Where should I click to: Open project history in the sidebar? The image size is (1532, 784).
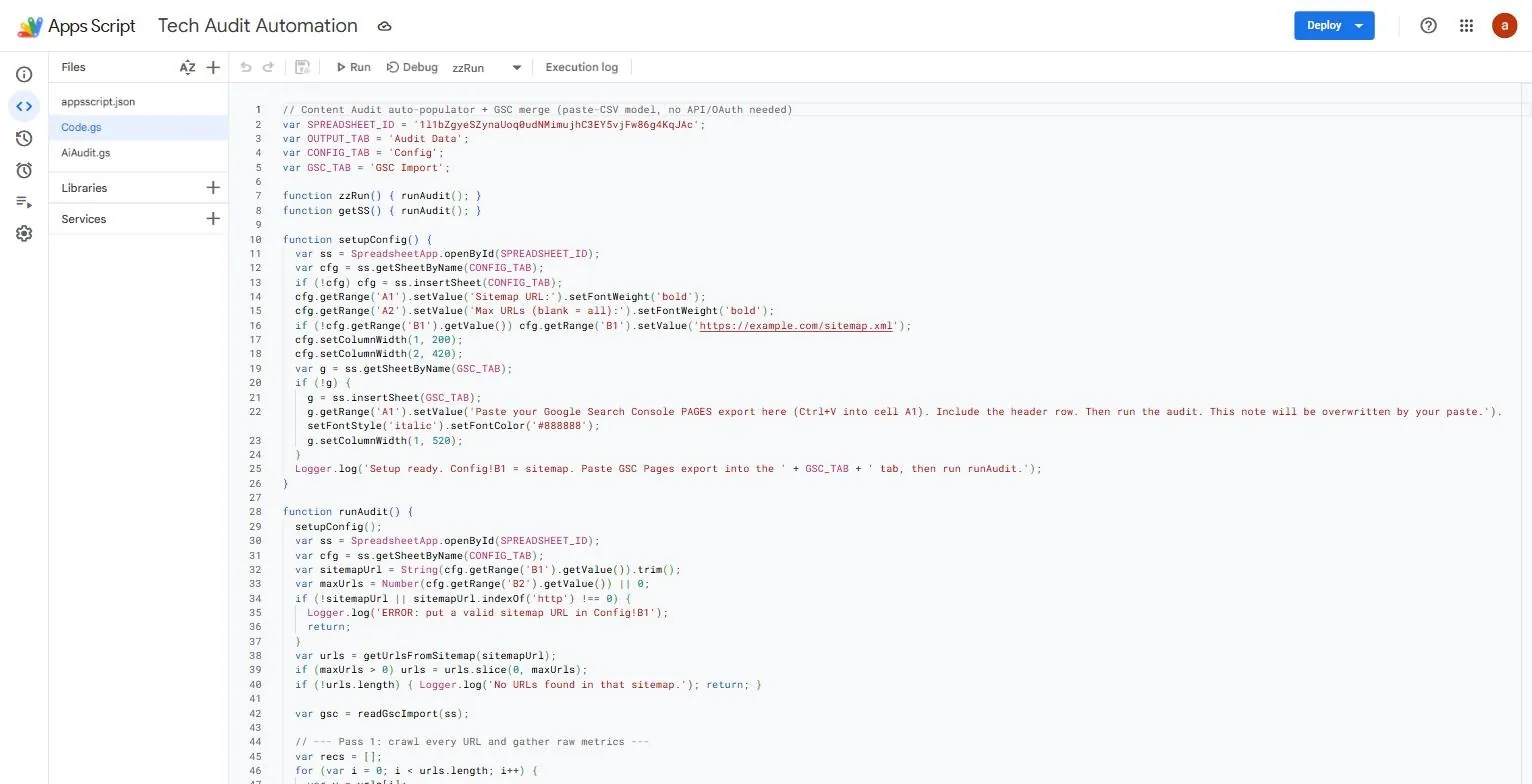(24, 138)
